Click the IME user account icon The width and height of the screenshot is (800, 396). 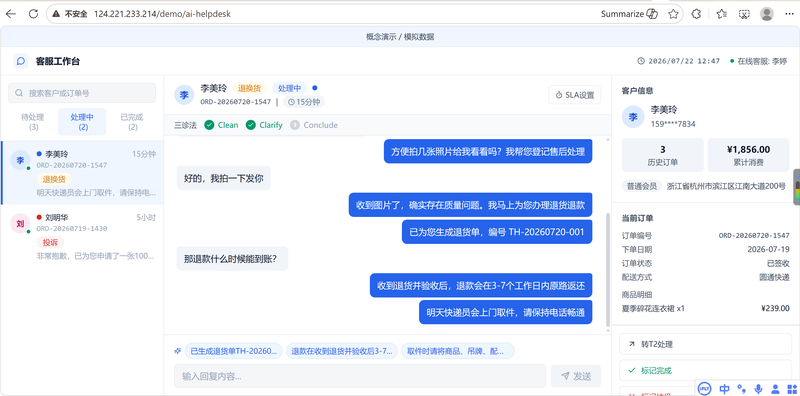[776, 389]
